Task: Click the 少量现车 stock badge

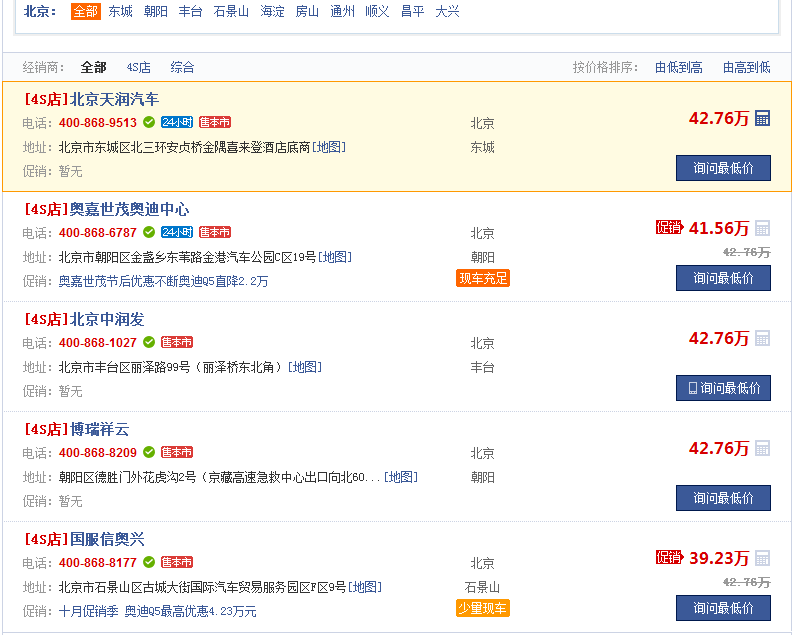Action: 483,608
